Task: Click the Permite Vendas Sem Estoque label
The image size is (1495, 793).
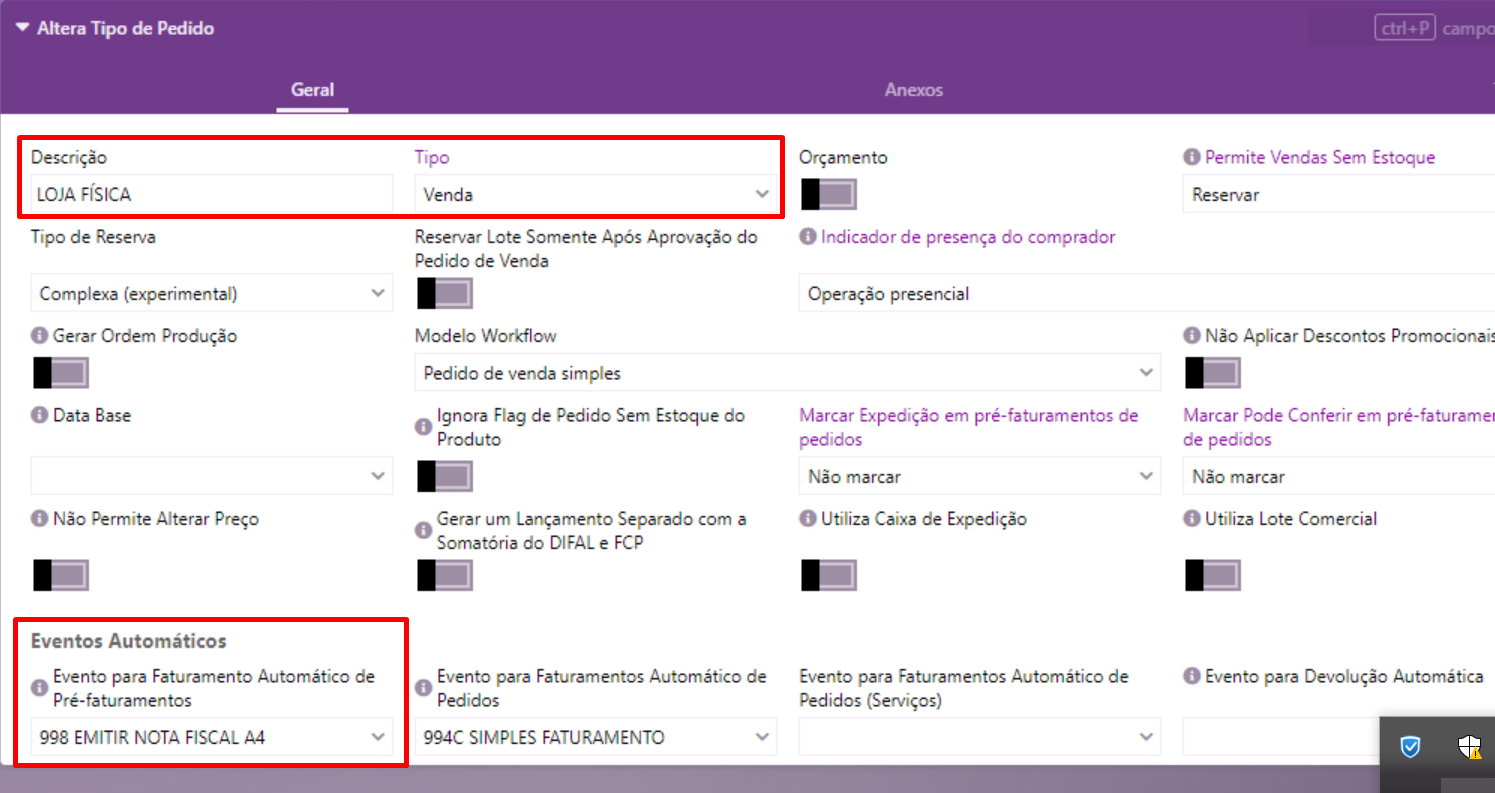Action: coord(1320,157)
